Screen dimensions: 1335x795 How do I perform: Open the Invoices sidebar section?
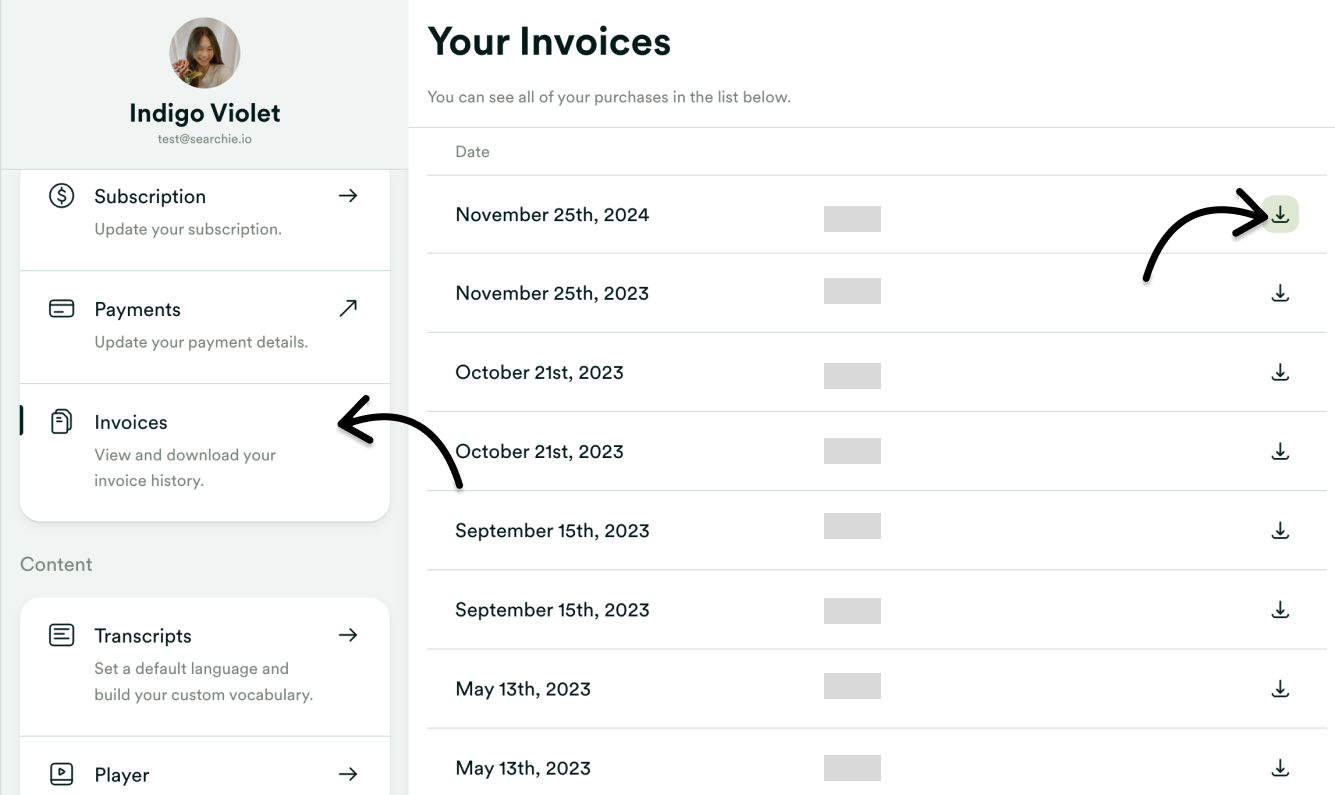(x=130, y=421)
